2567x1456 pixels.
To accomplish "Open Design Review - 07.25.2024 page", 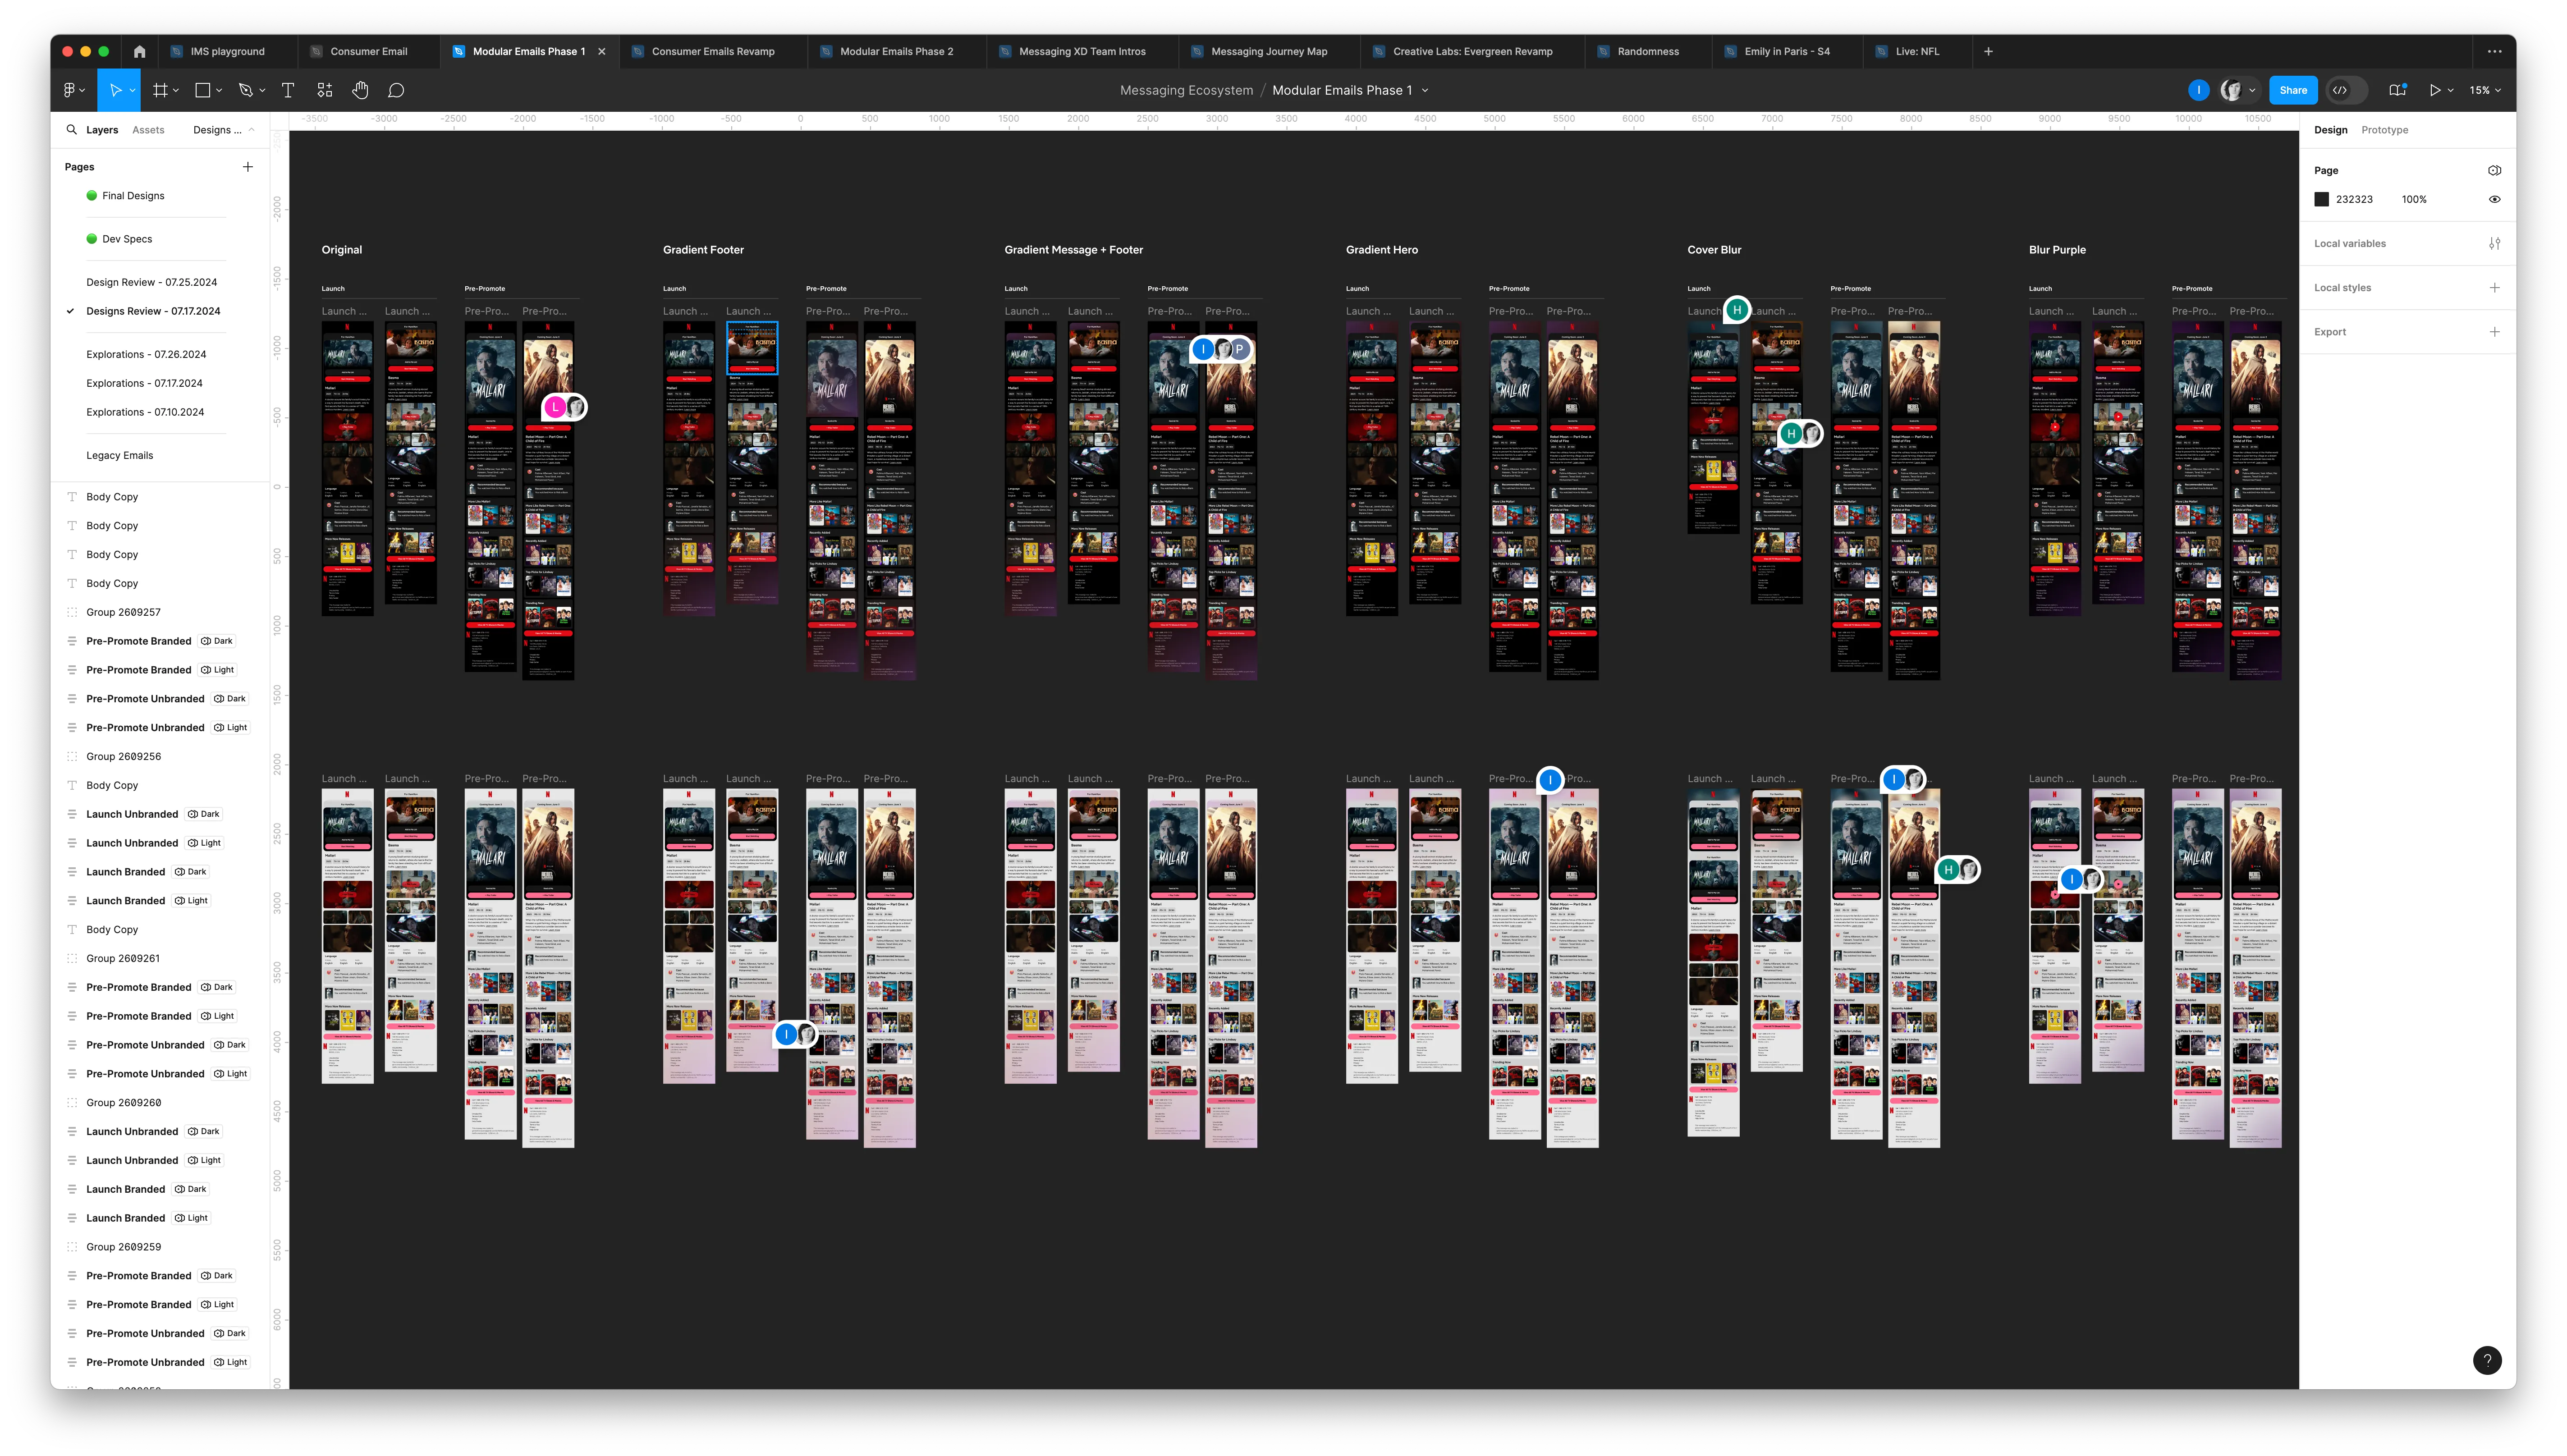I will [151, 282].
